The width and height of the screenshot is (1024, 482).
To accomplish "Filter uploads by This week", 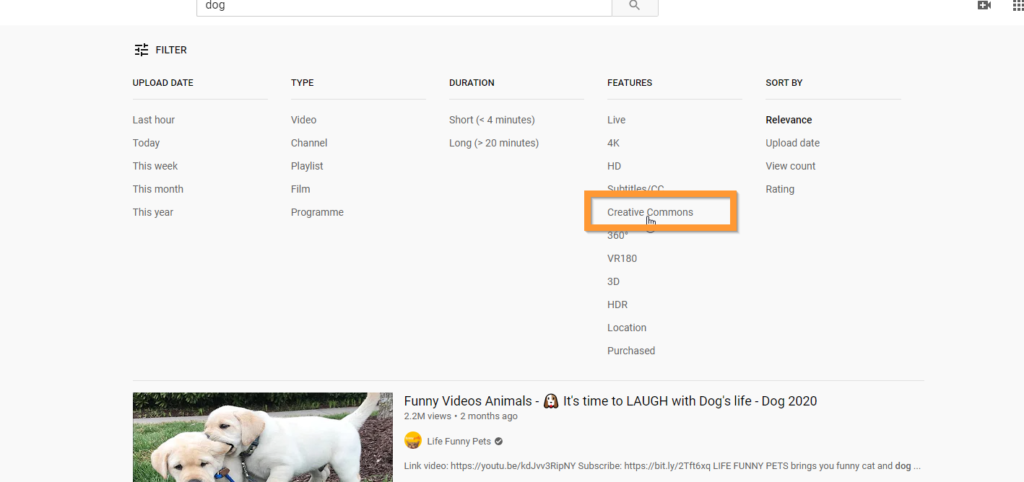I will pyautogui.click(x=155, y=166).
